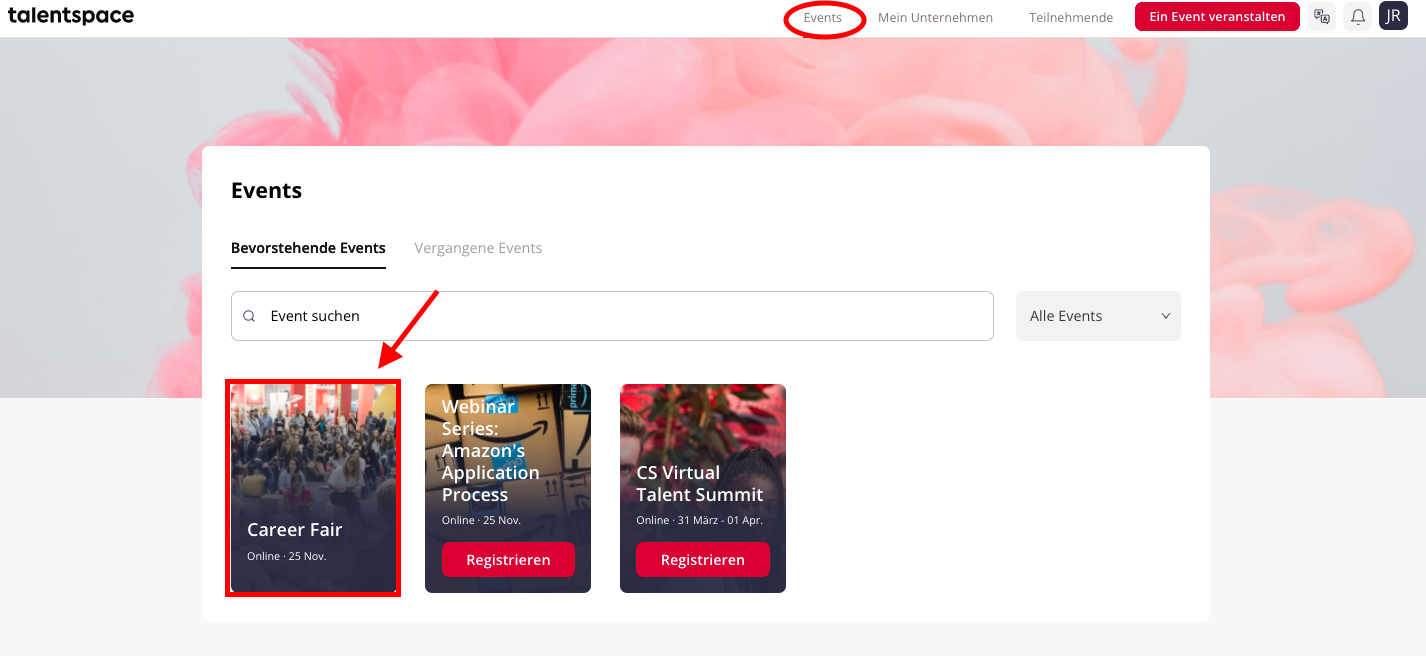
Task: Click Ein Event veranstalten button
Action: (x=1217, y=17)
